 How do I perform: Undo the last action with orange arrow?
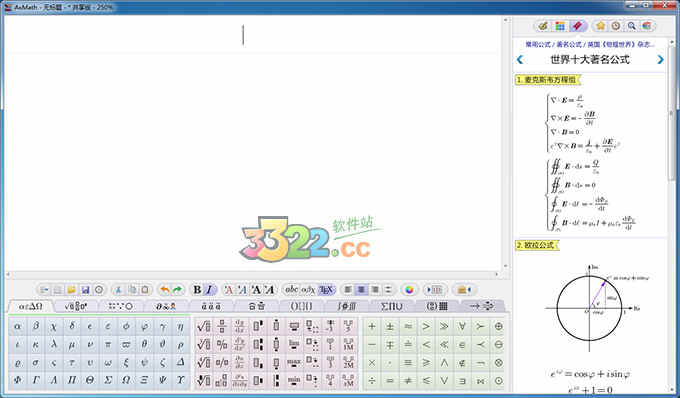click(x=165, y=290)
